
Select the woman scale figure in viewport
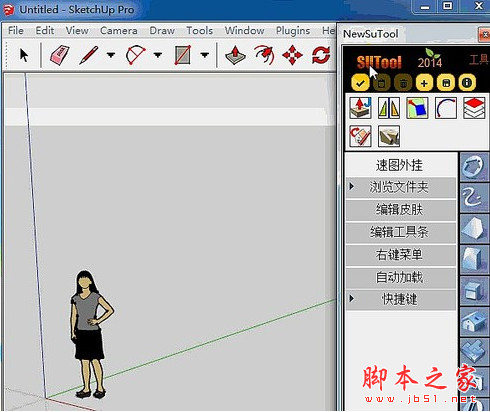[91, 334]
